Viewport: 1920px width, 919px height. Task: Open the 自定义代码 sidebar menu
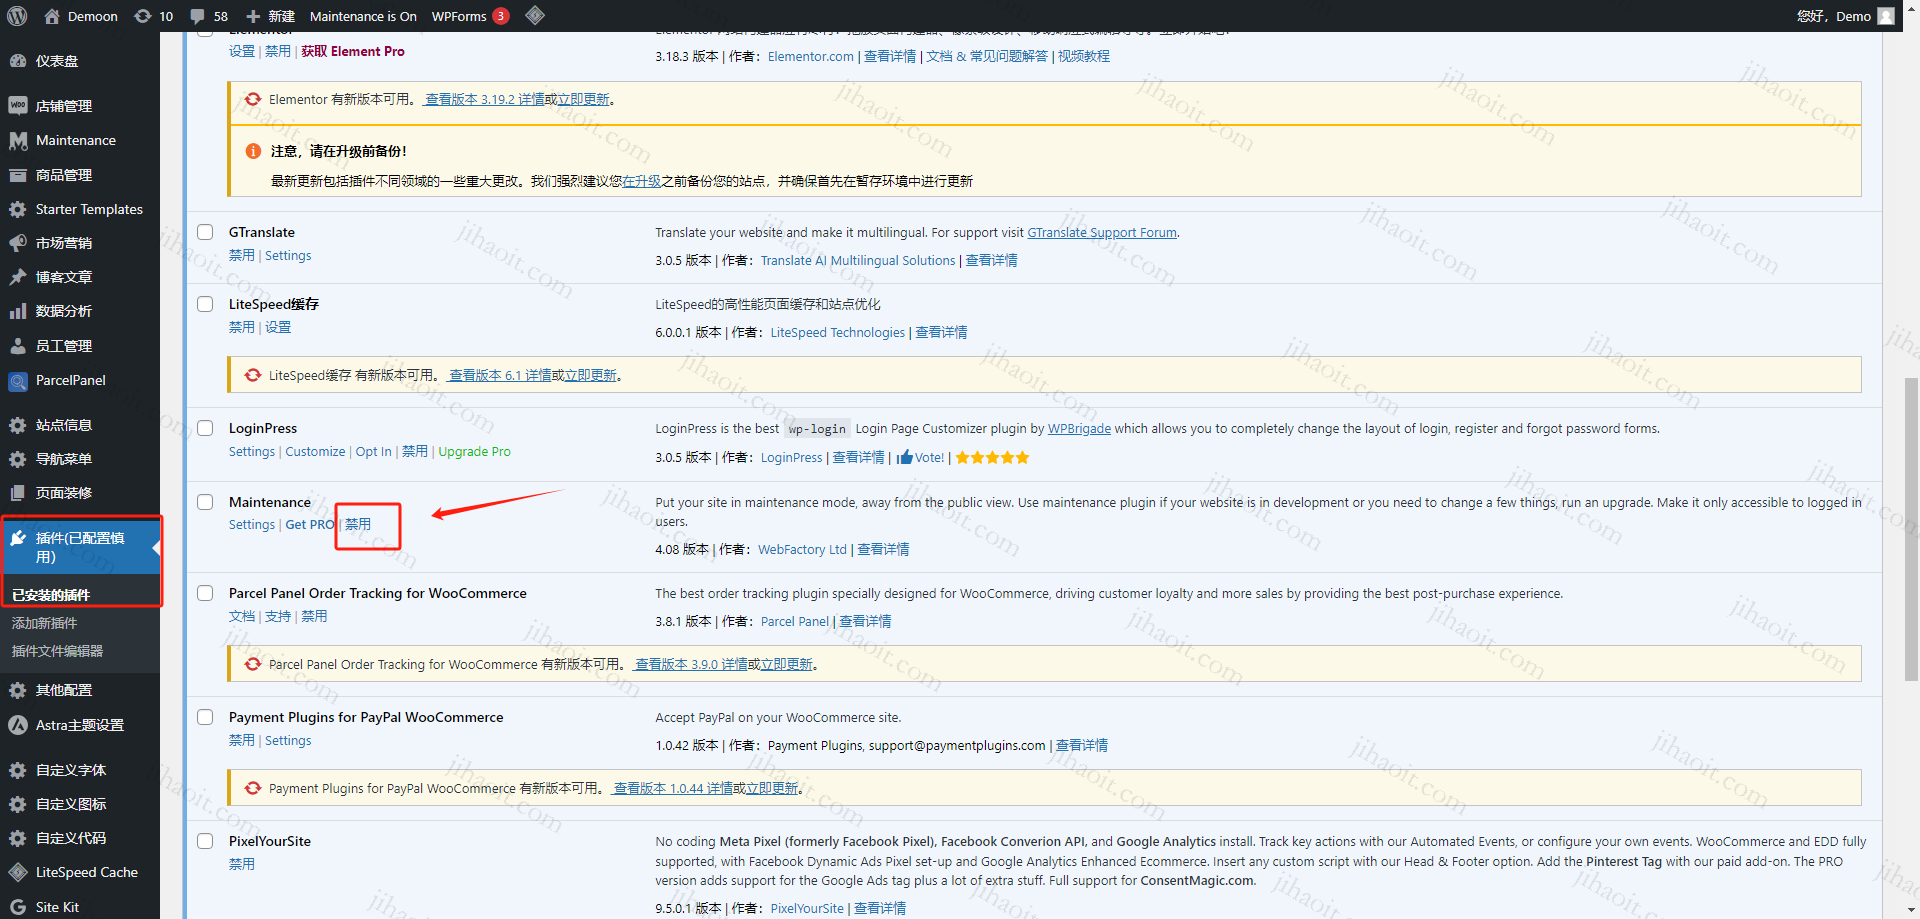tap(71, 838)
